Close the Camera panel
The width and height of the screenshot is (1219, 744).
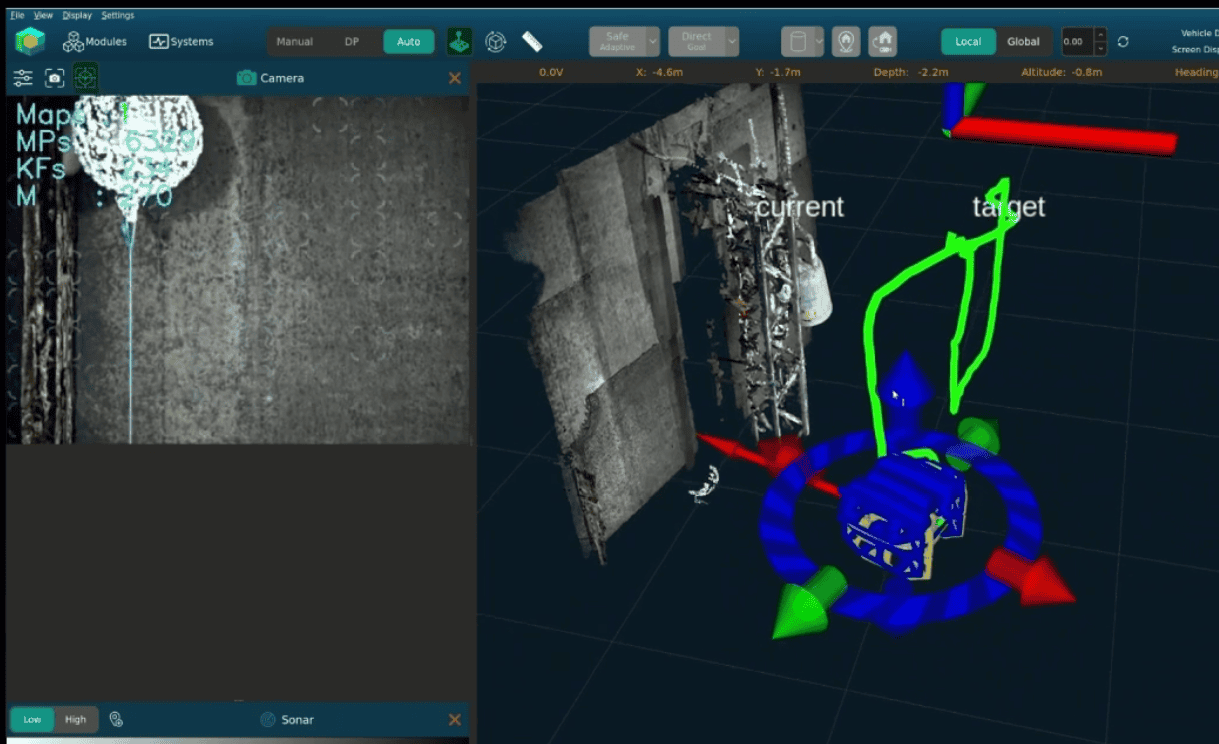455,78
